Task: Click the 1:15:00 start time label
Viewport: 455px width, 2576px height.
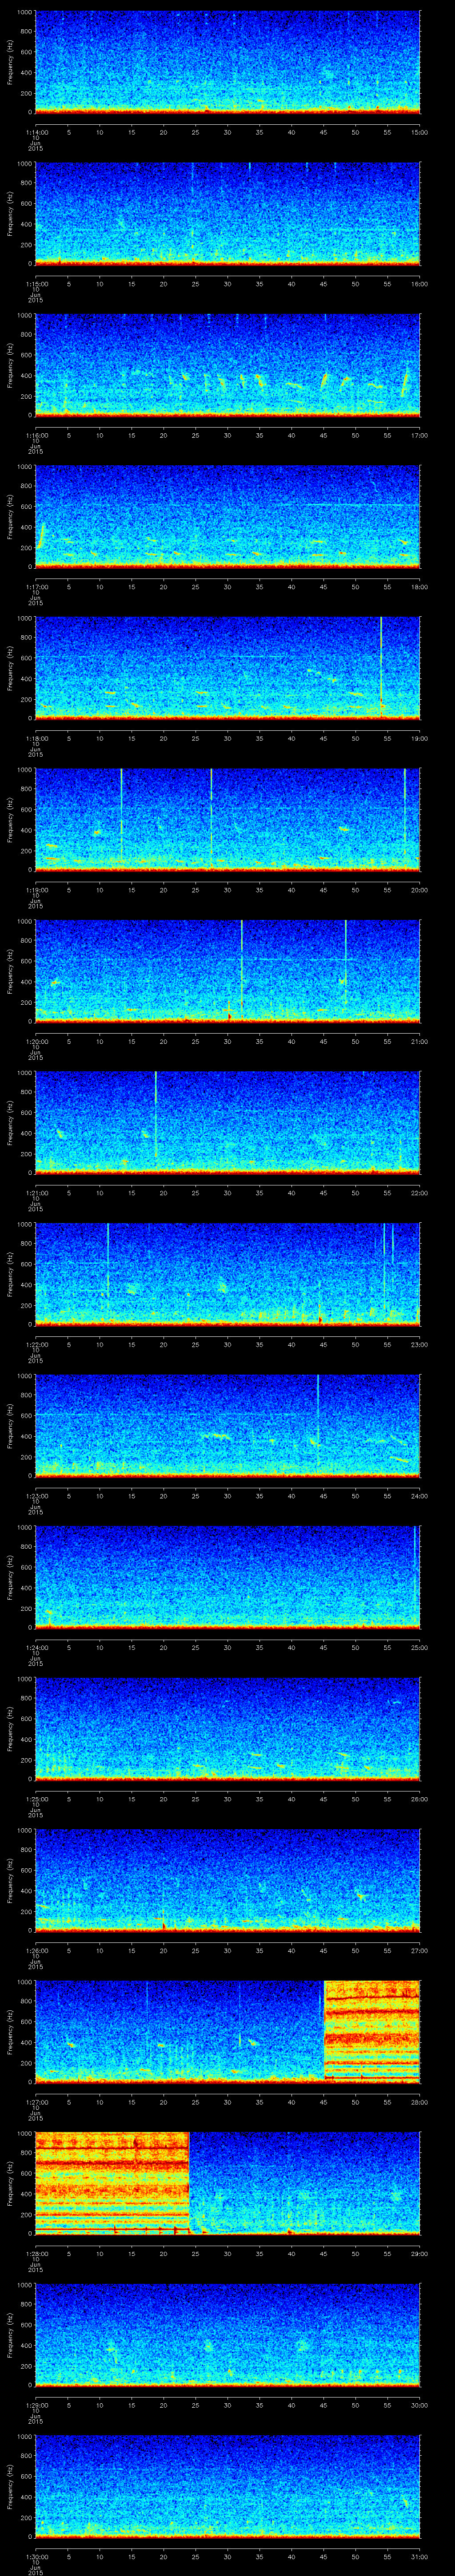Action: click(36, 284)
